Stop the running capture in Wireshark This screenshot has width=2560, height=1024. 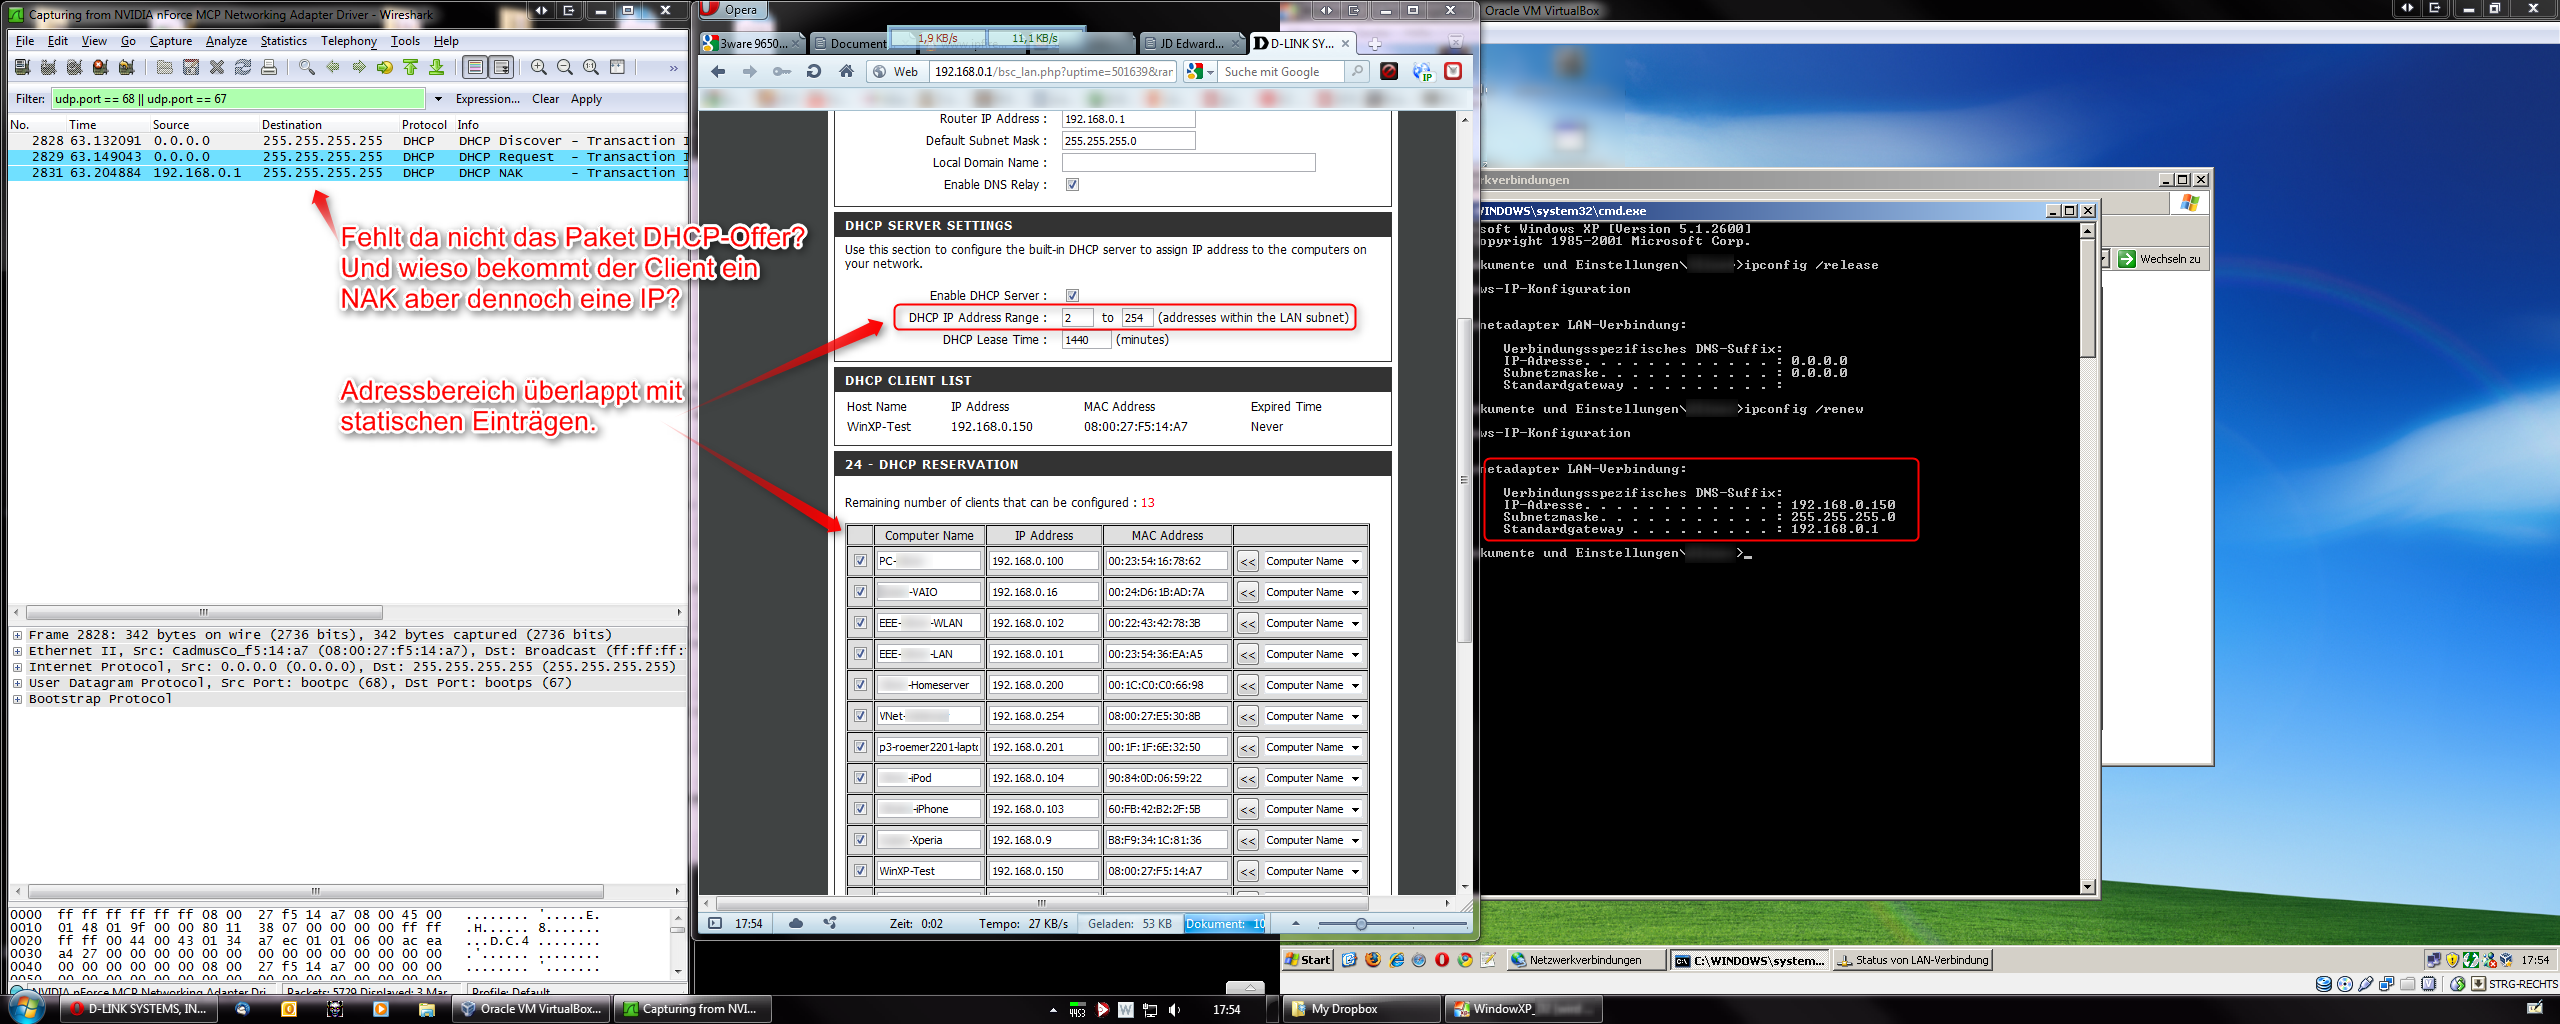coord(100,67)
